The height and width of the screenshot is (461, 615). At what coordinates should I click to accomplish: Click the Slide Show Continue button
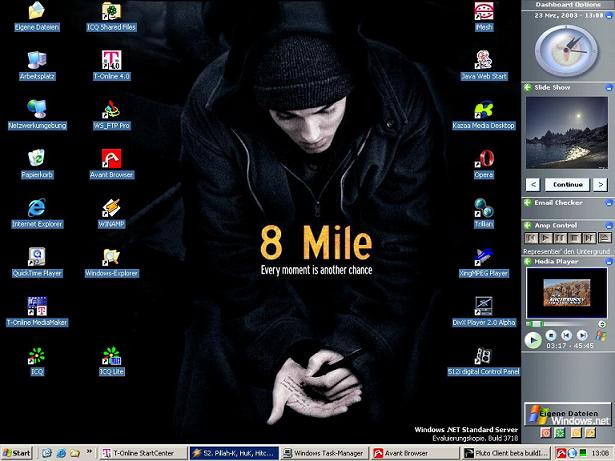(567, 184)
